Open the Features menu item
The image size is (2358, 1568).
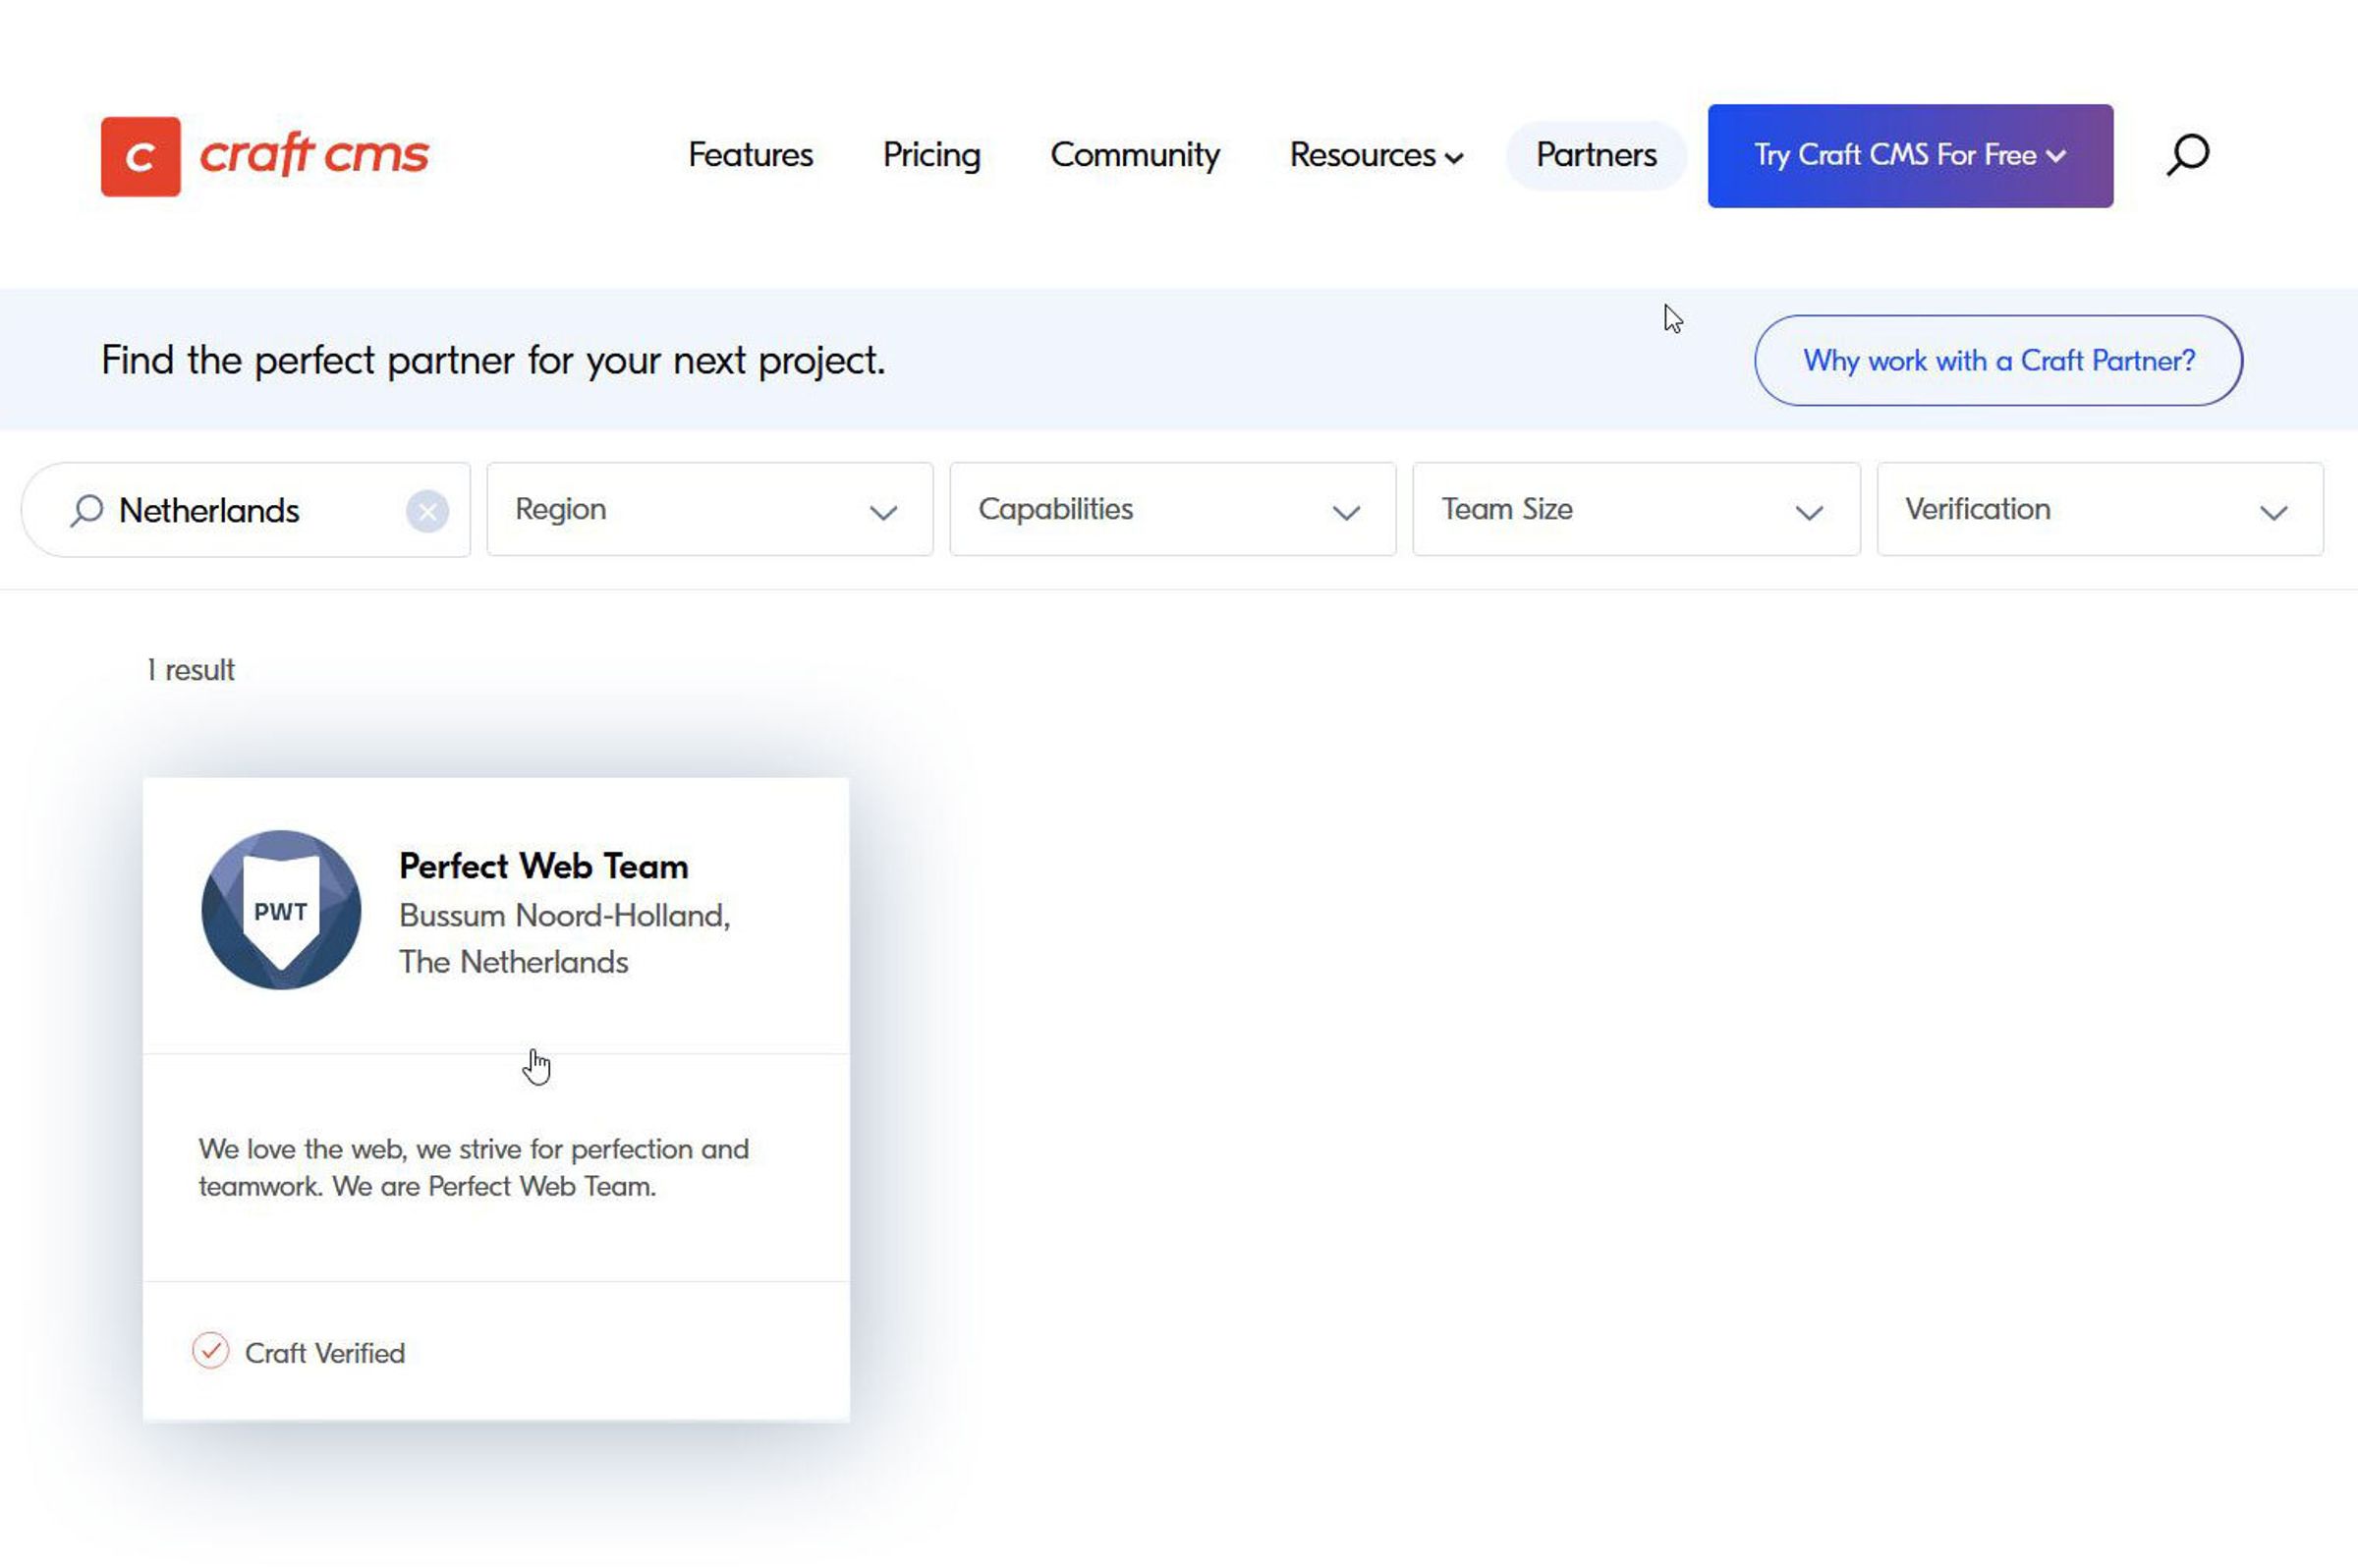tap(750, 155)
